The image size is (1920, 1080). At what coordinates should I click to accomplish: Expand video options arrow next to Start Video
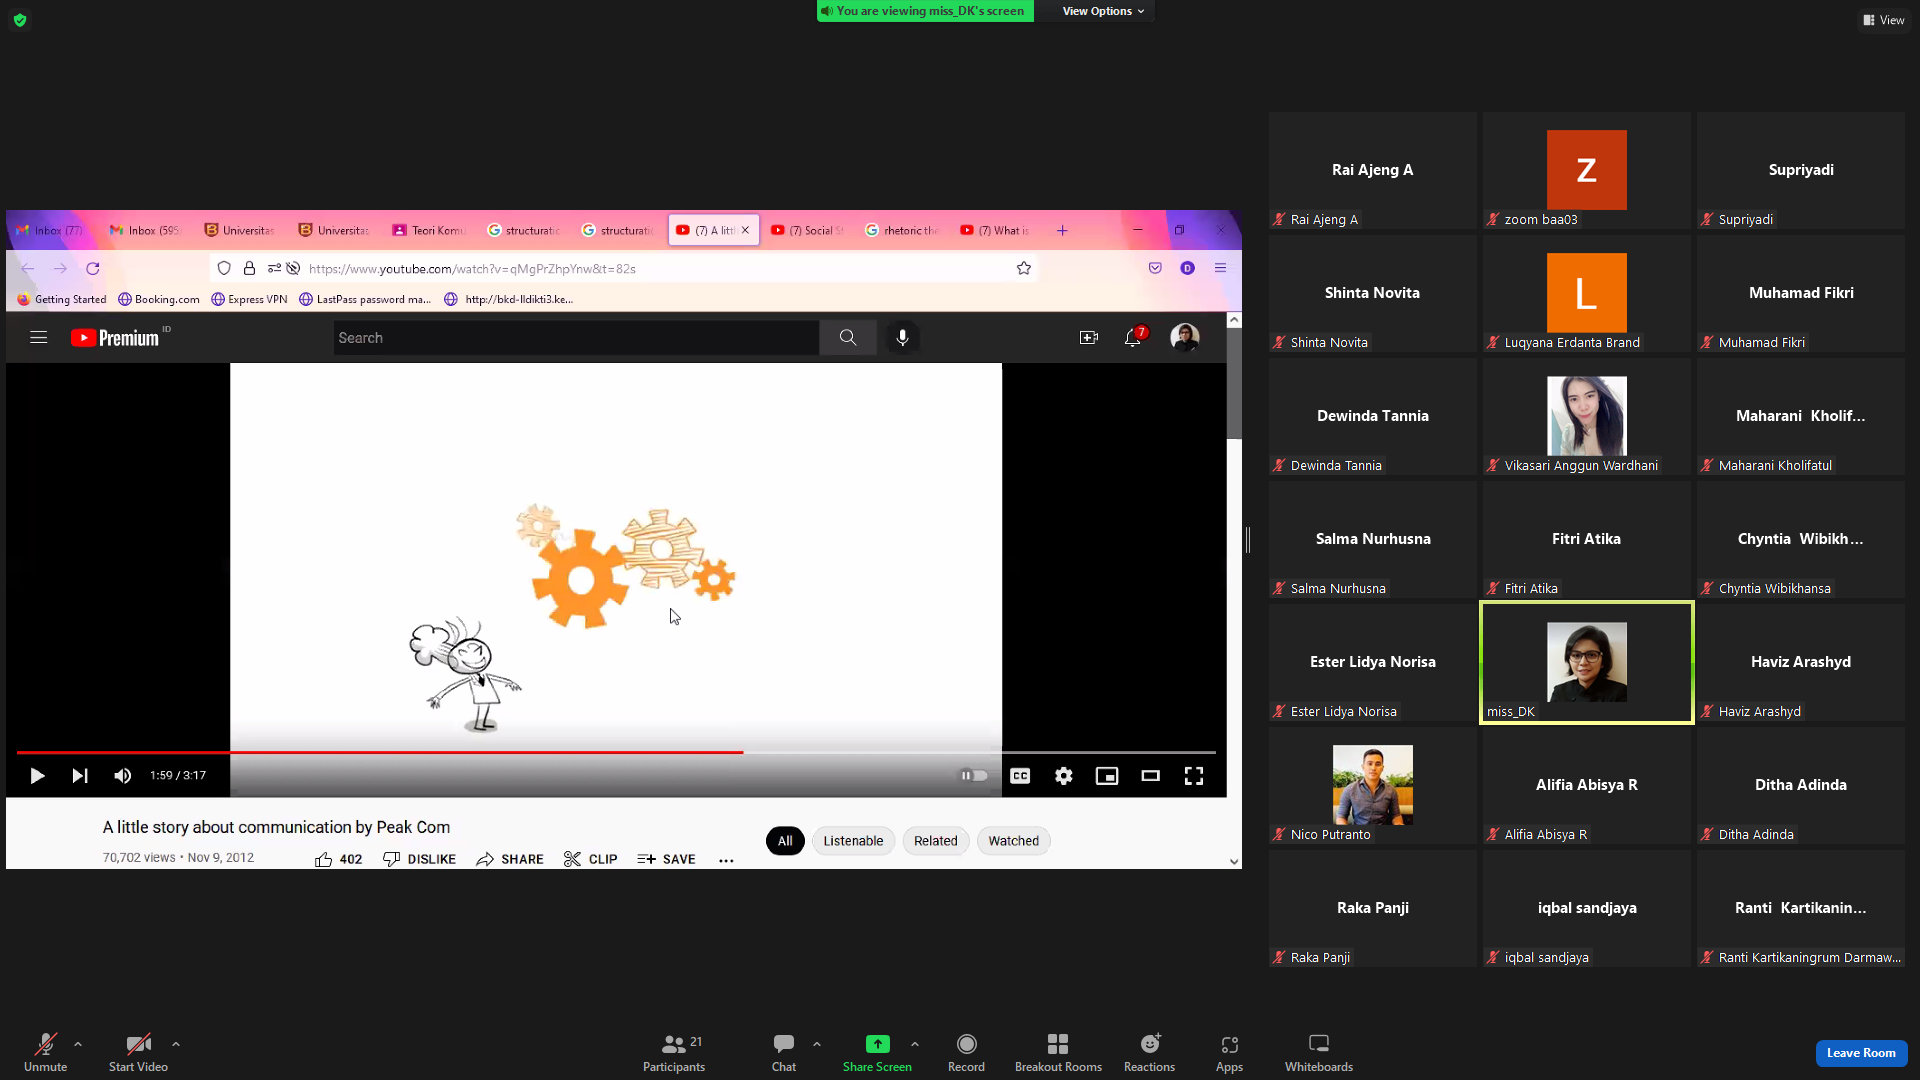tap(176, 1044)
